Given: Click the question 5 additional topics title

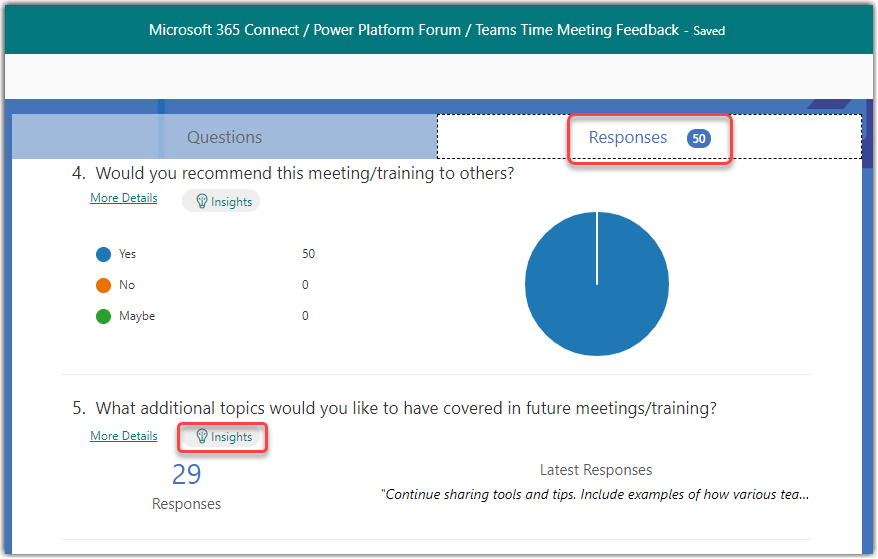Looking at the screenshot, I should (406, 408).
